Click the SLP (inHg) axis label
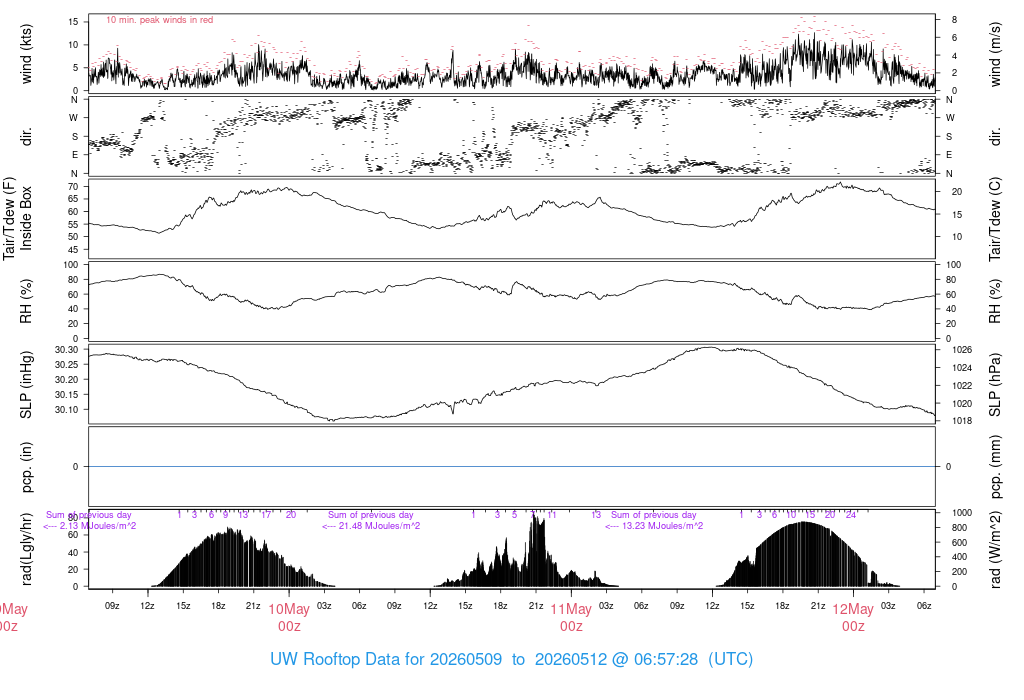This screenshot has height=700, width=1024. pos(26,385)
